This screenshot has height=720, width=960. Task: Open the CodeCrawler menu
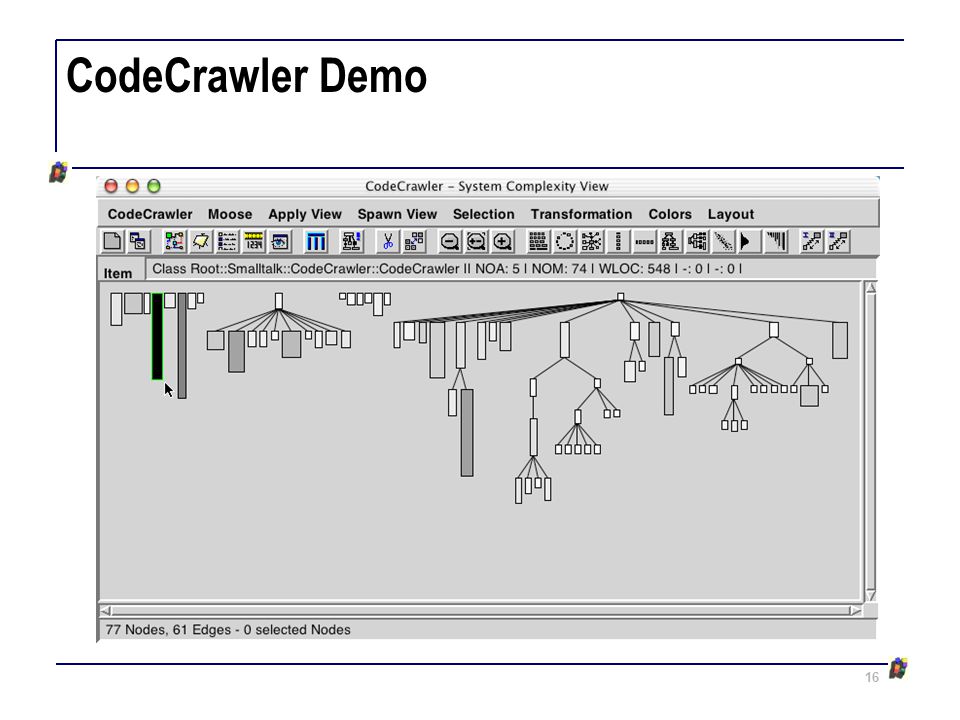click(150, 214)
